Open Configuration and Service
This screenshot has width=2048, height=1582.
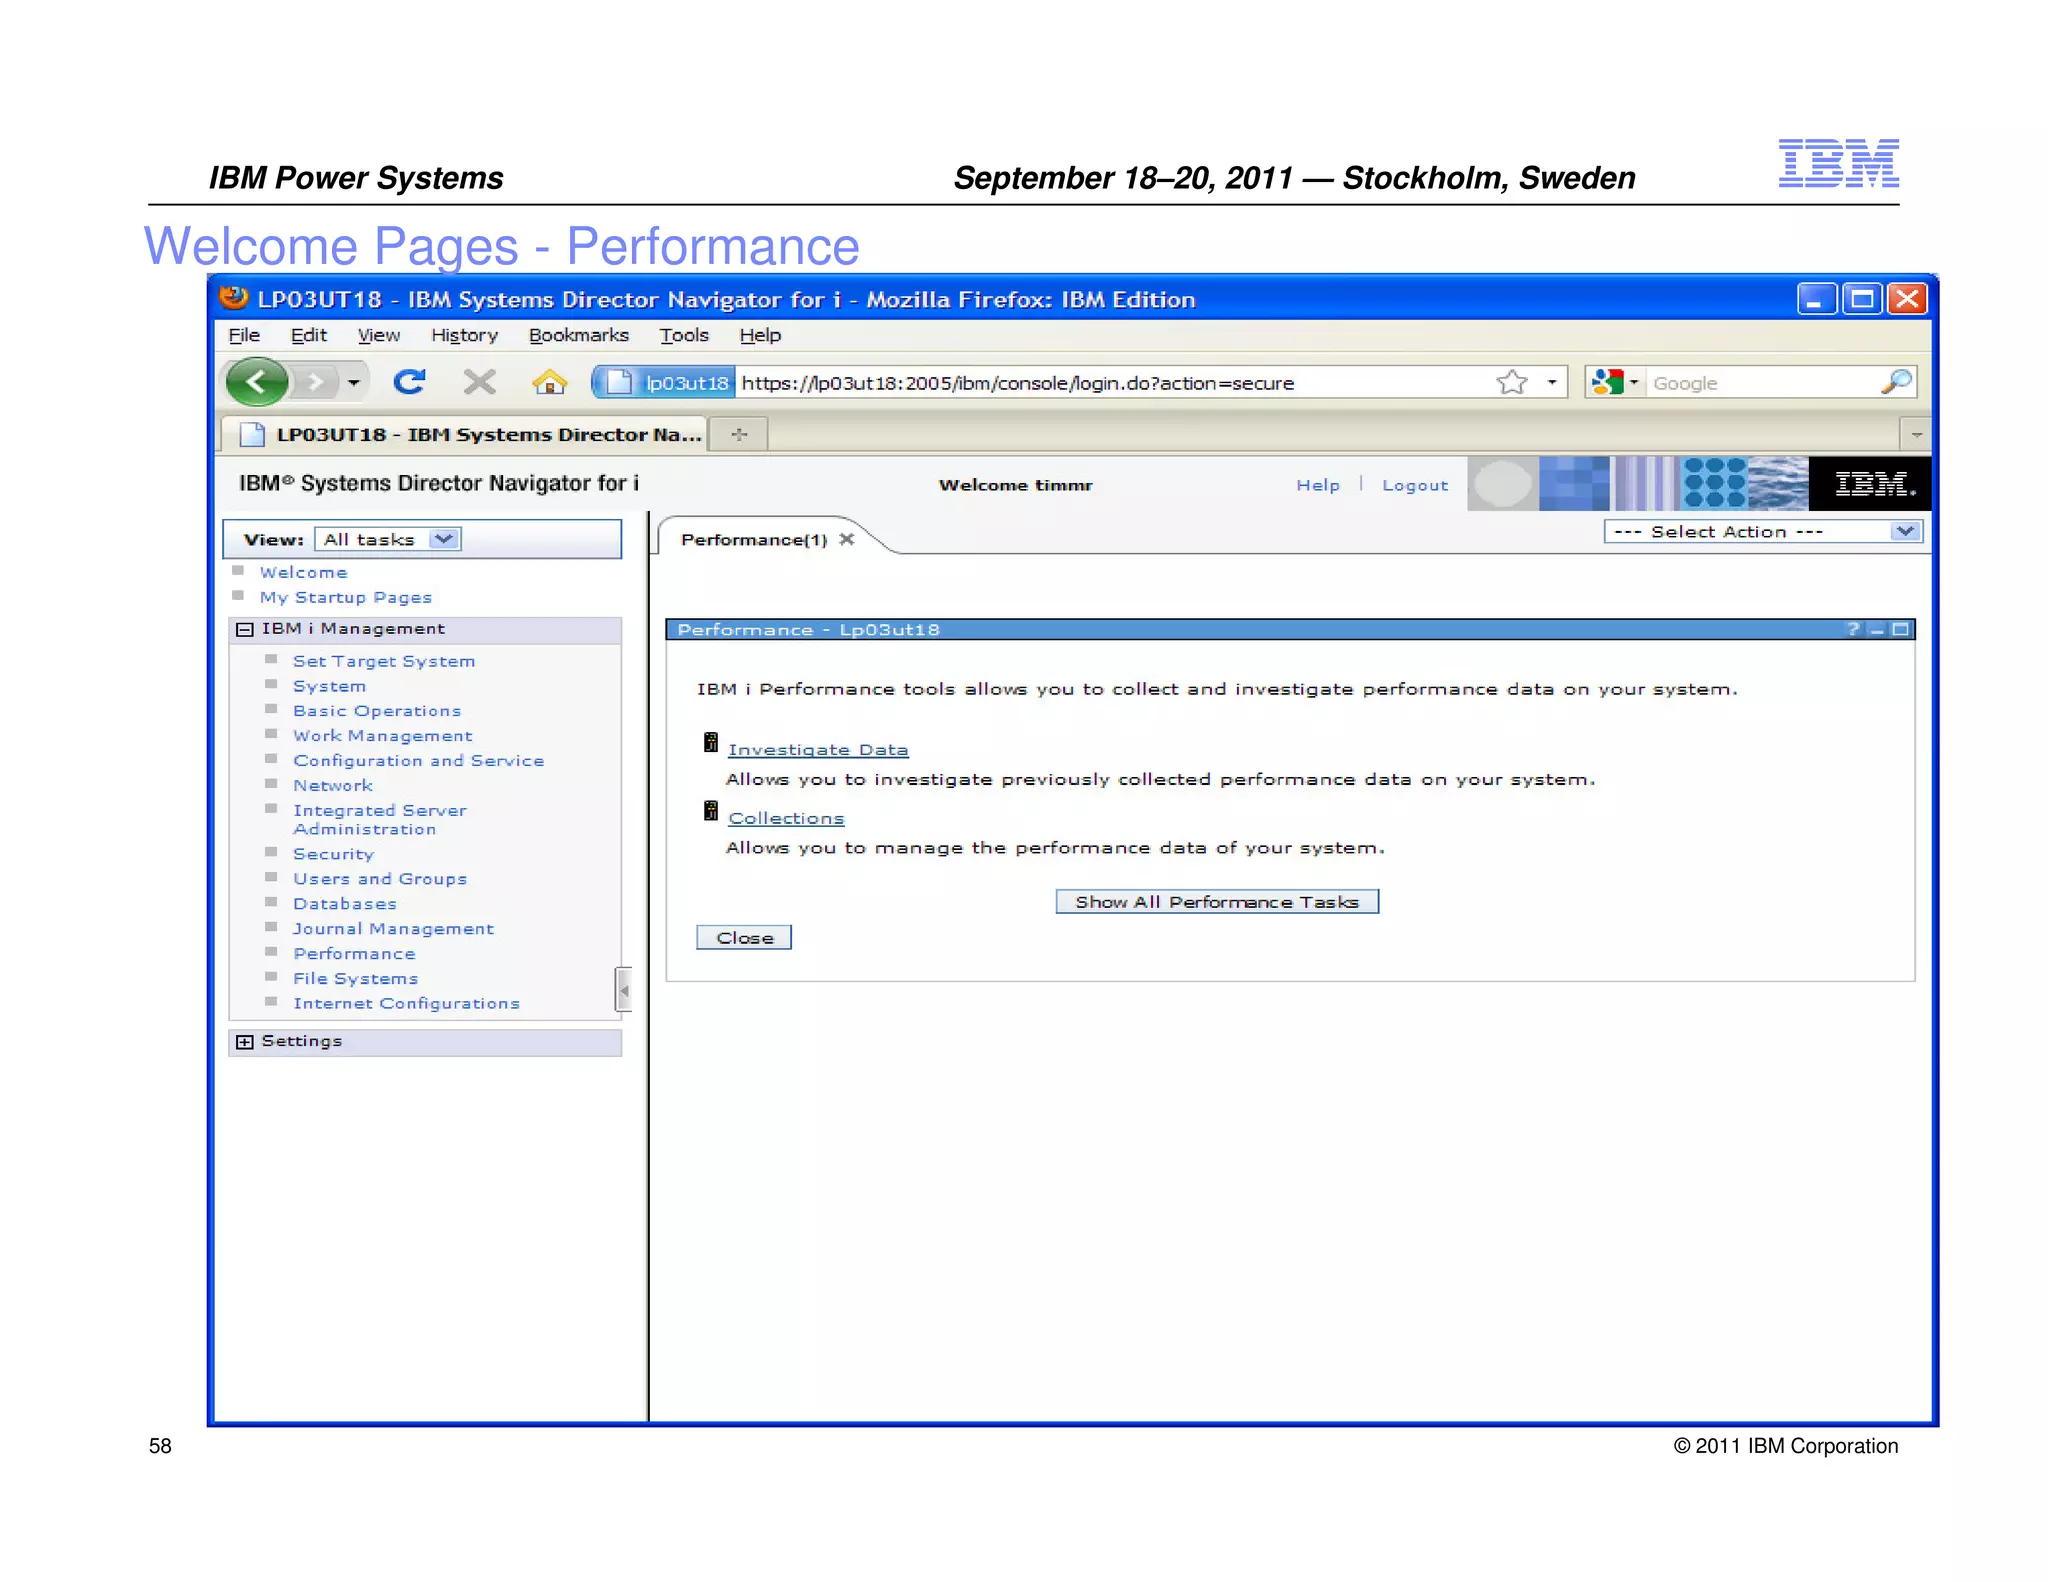click(418, 761)
